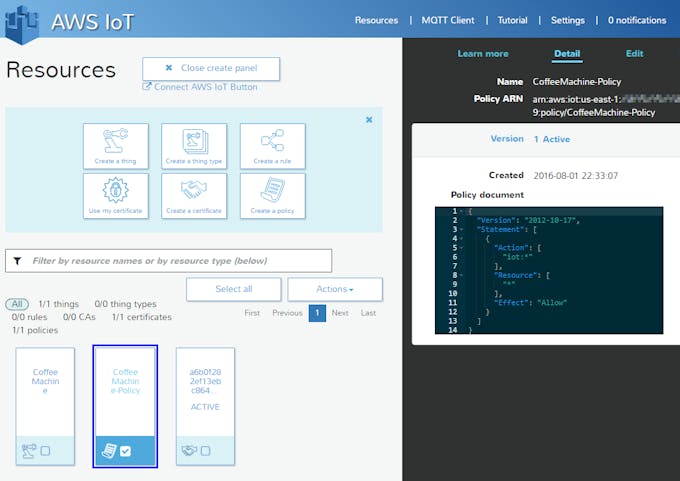Open the Actions dropdown
680x481 pixels.
335,289
